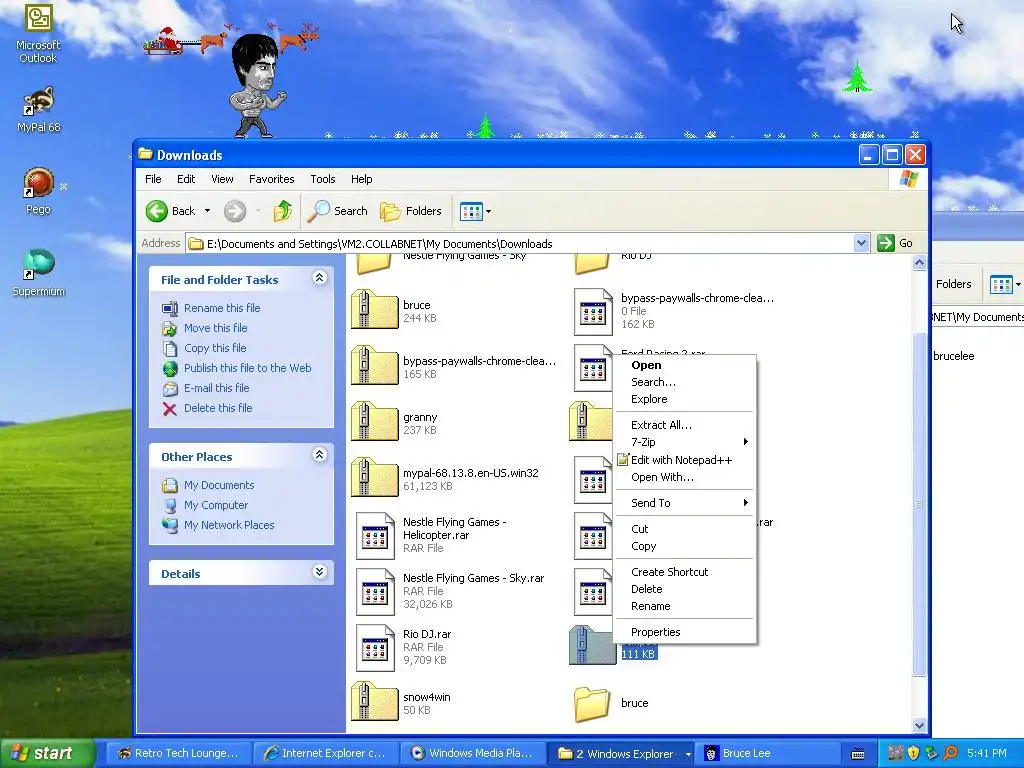Collapse the File and Folder Tasks panel

(x=319, y=278)
